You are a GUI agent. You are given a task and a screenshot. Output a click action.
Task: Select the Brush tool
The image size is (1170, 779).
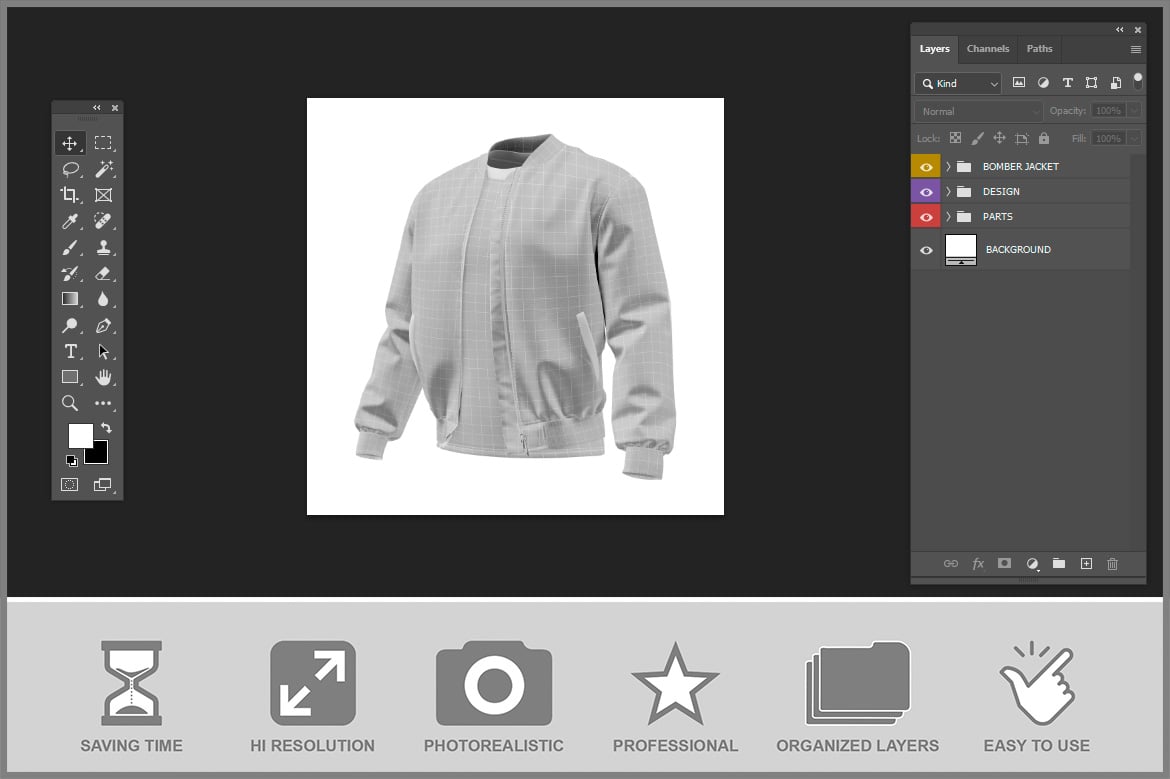point(70,248)
